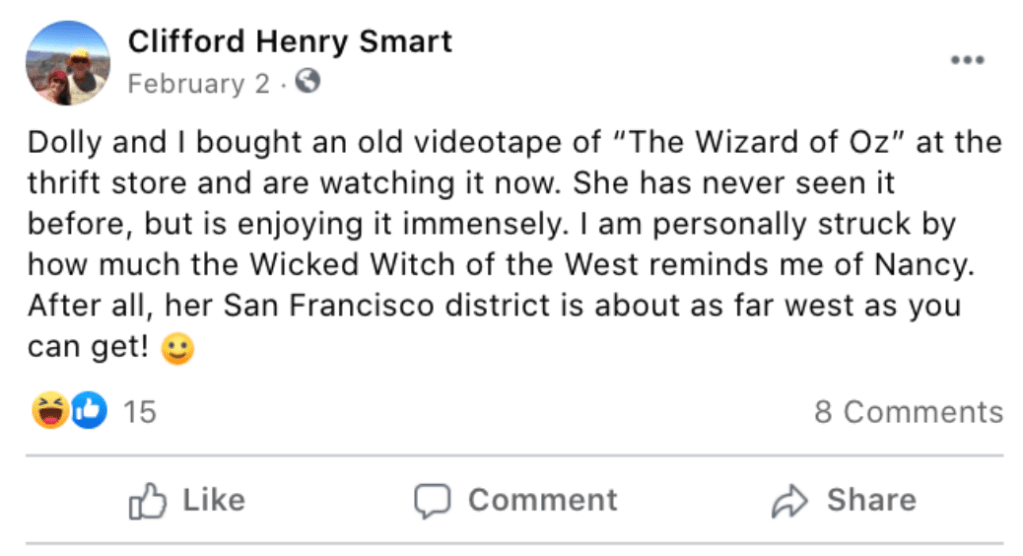
Task: Click the Share arrow icon
Action: click(x=789, y=500)
